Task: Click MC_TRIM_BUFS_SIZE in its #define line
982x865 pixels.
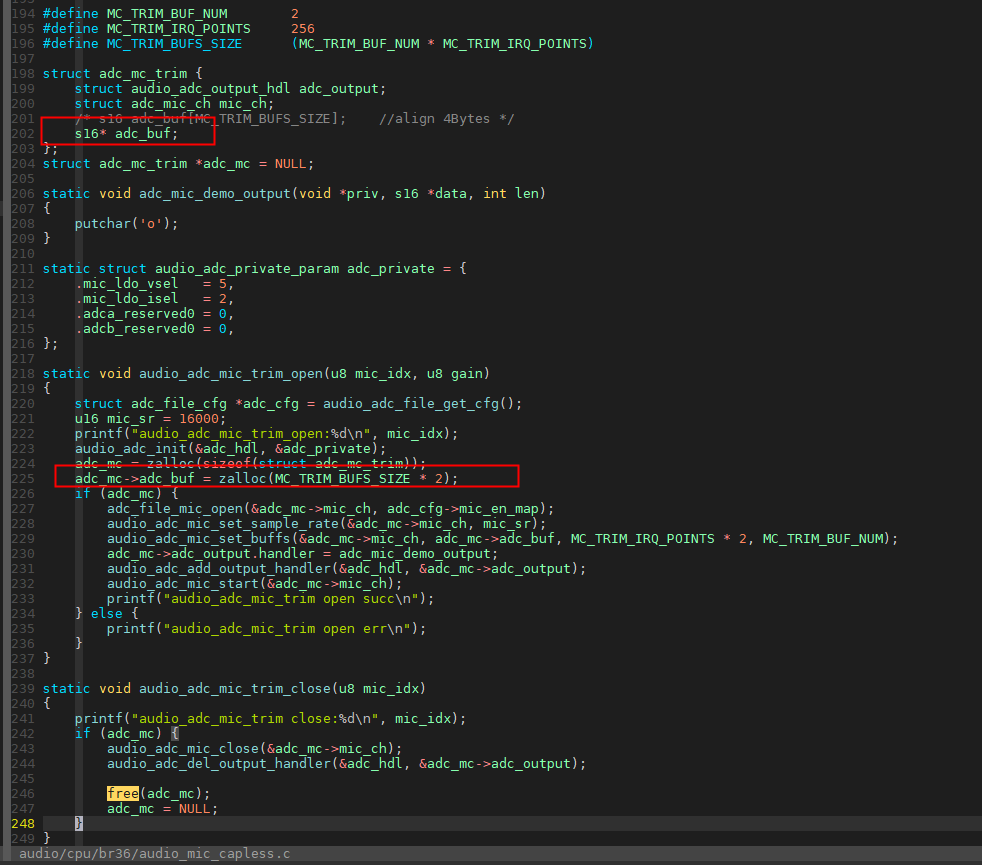Action: pyautogui.click(x=174, y=44)
